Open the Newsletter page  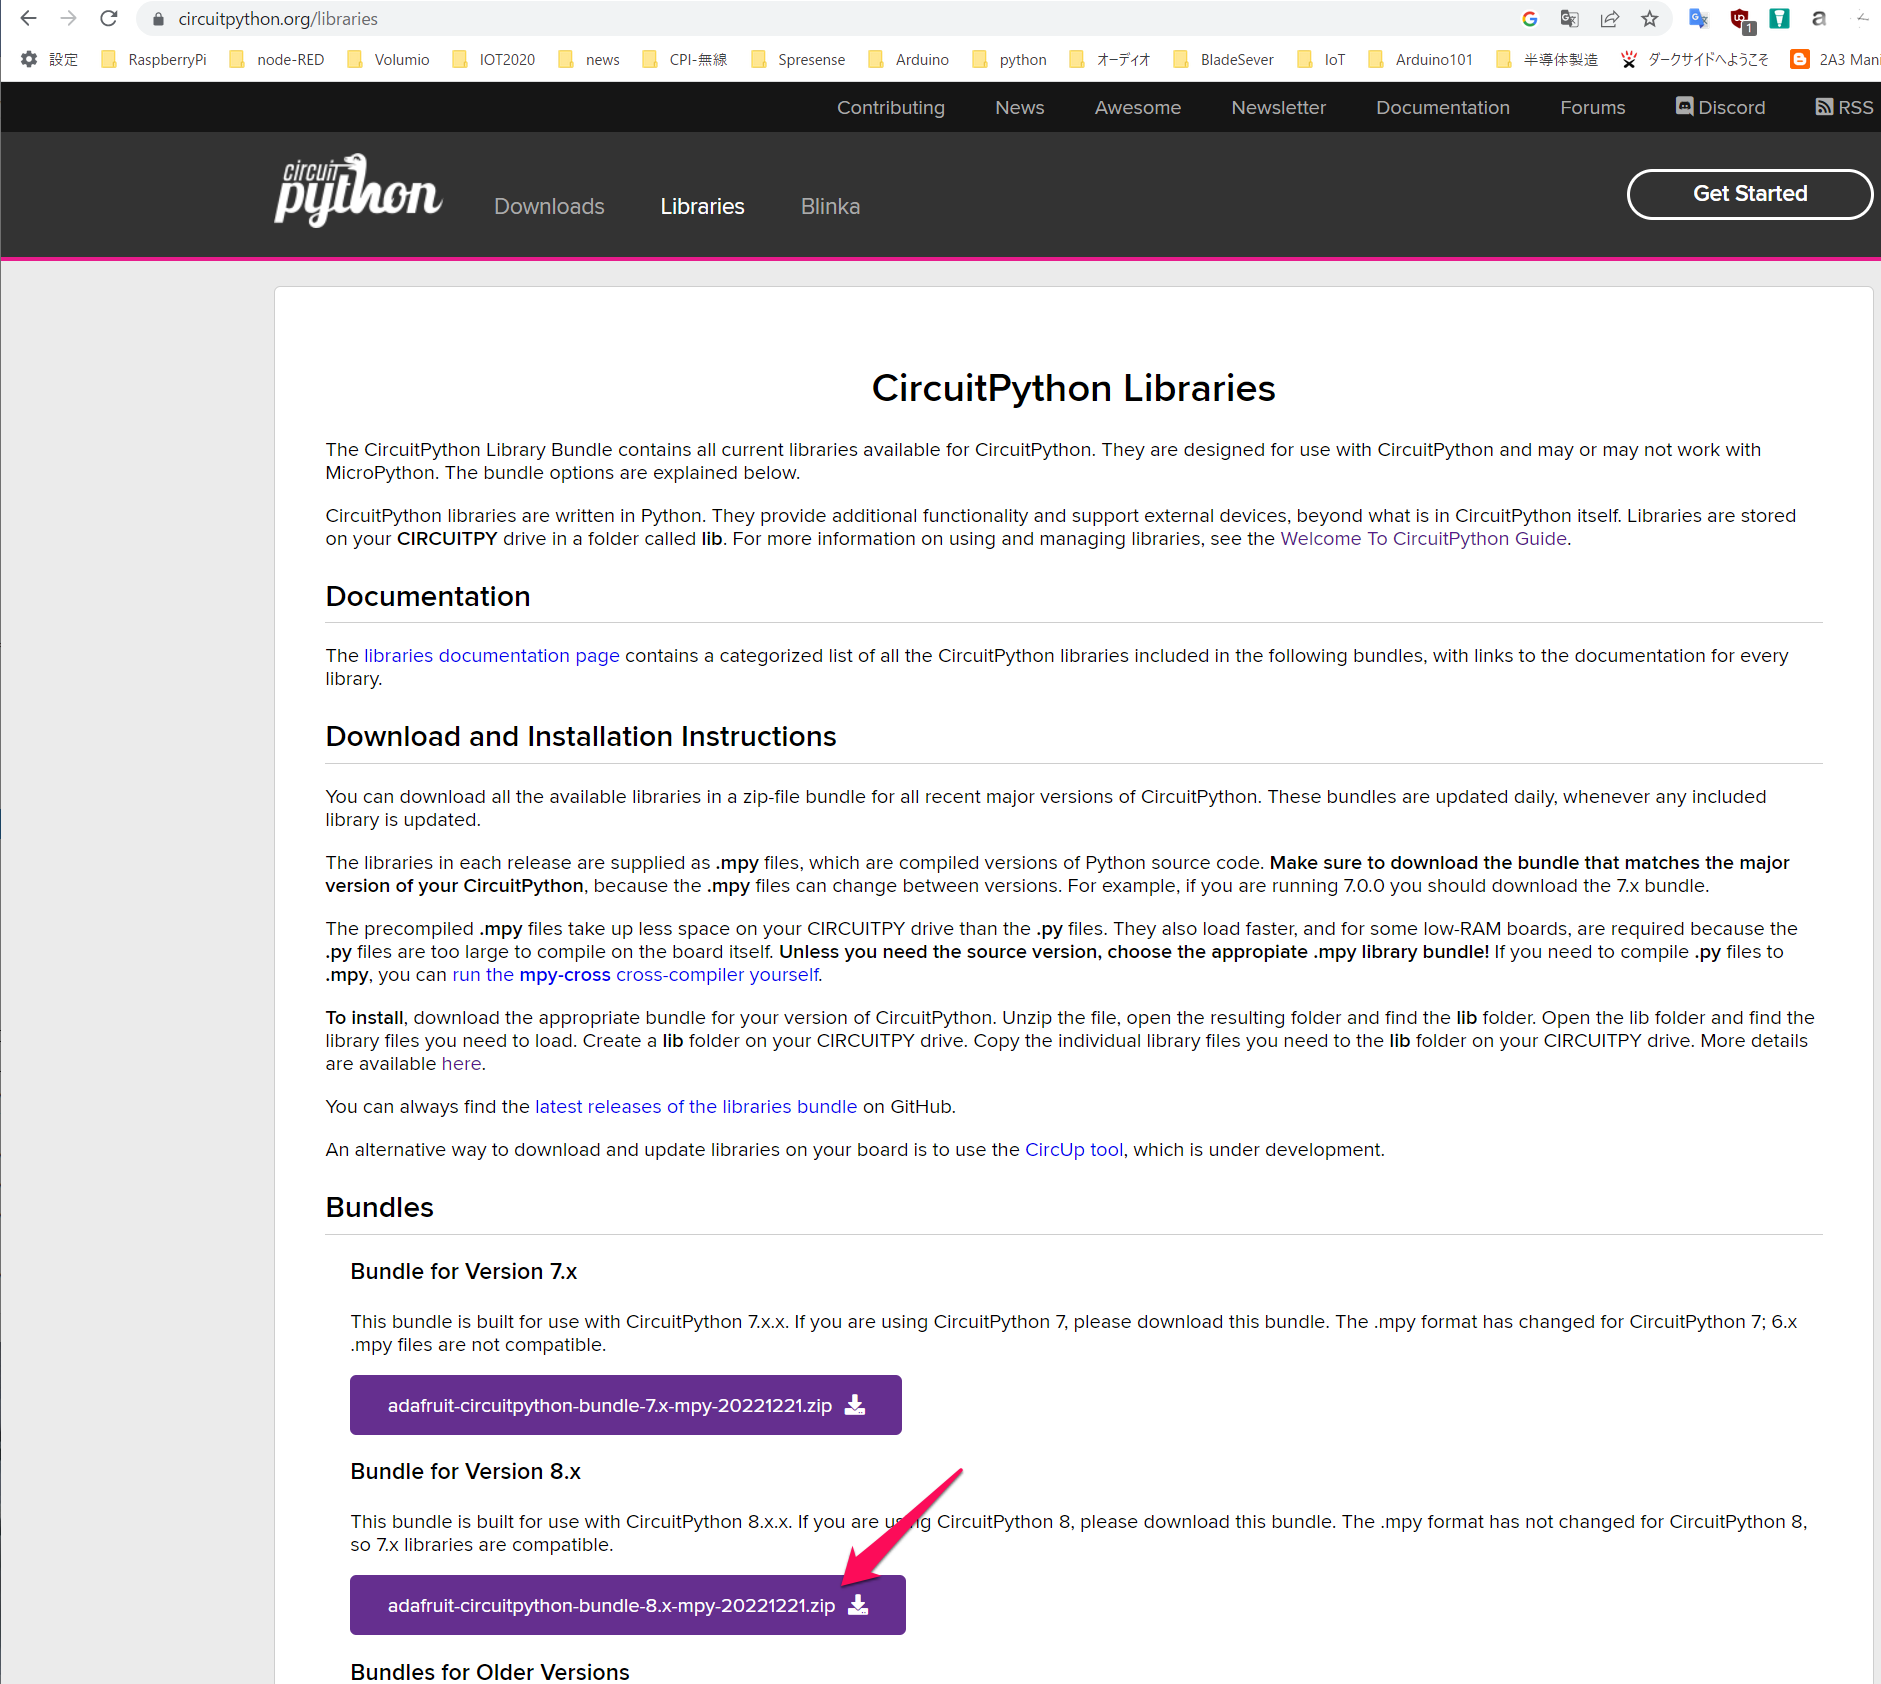[1278, 107]
